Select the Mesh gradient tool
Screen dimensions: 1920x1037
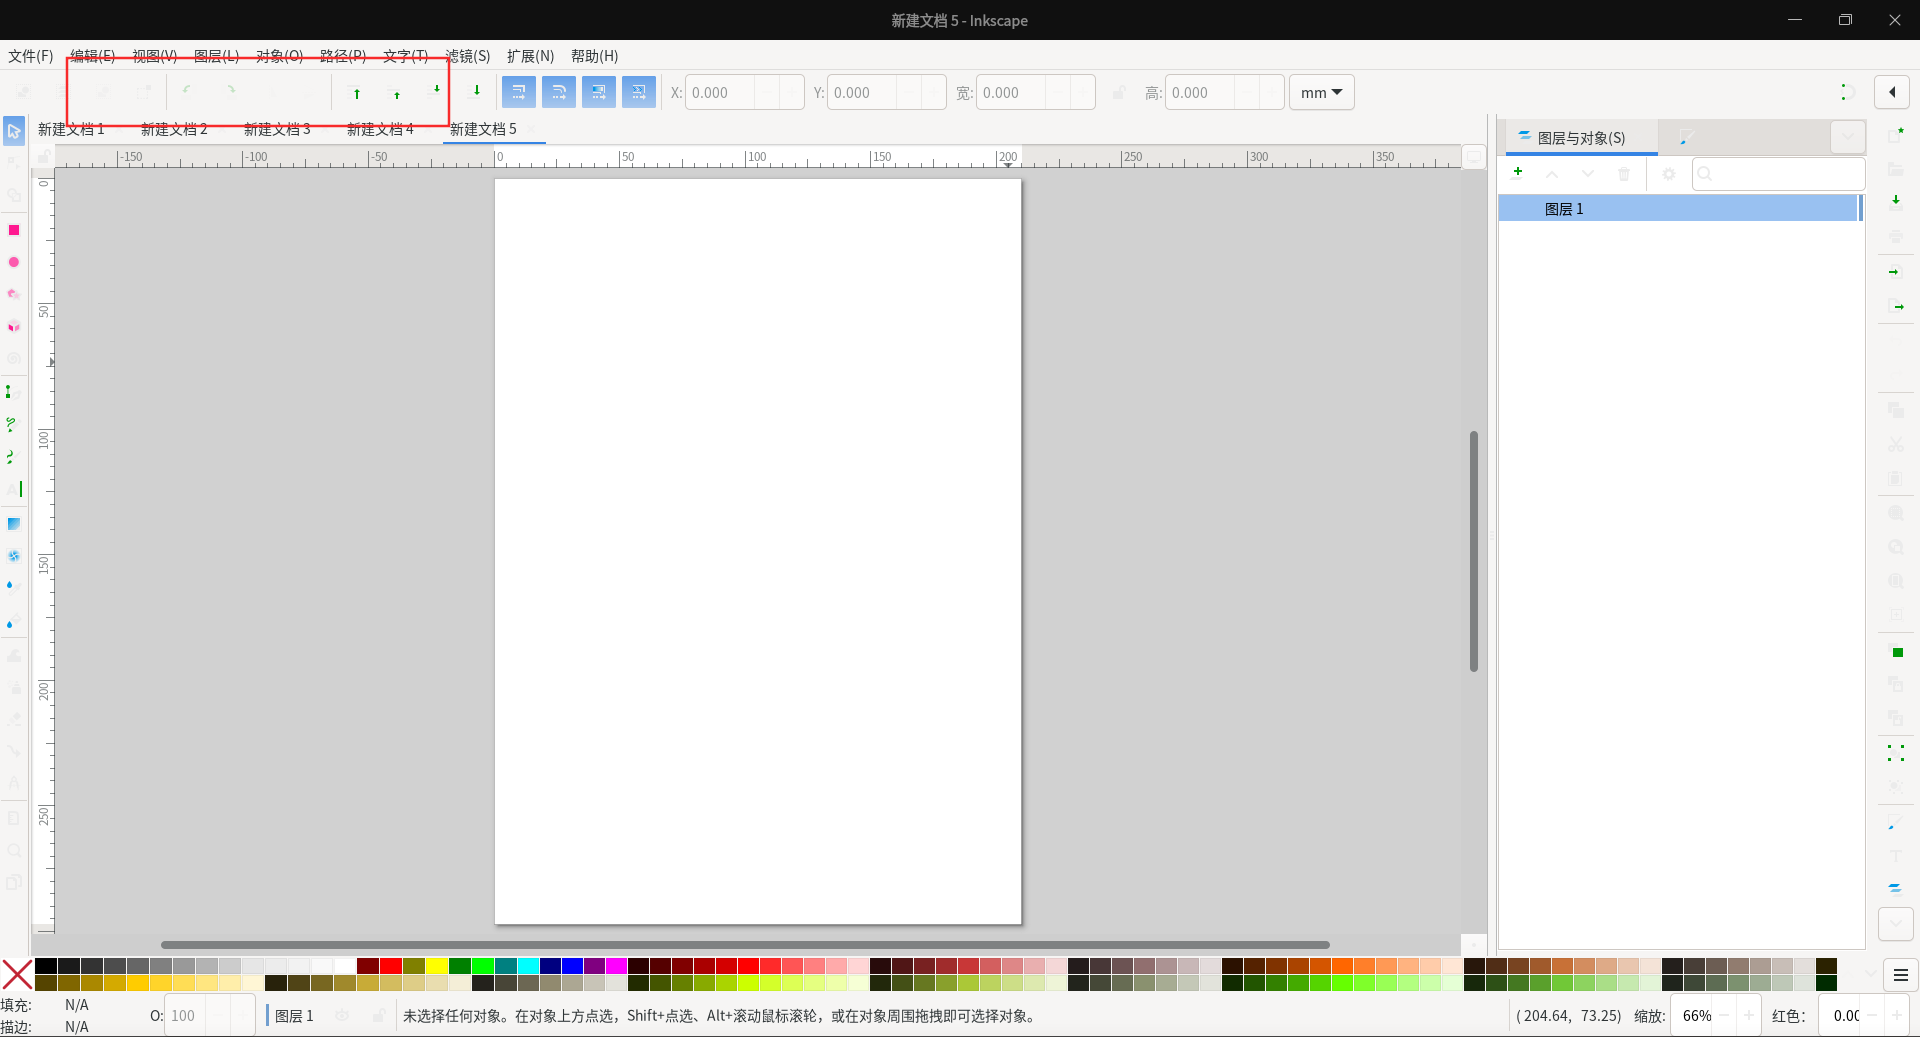pyautogui.click(x=14, y=556)
